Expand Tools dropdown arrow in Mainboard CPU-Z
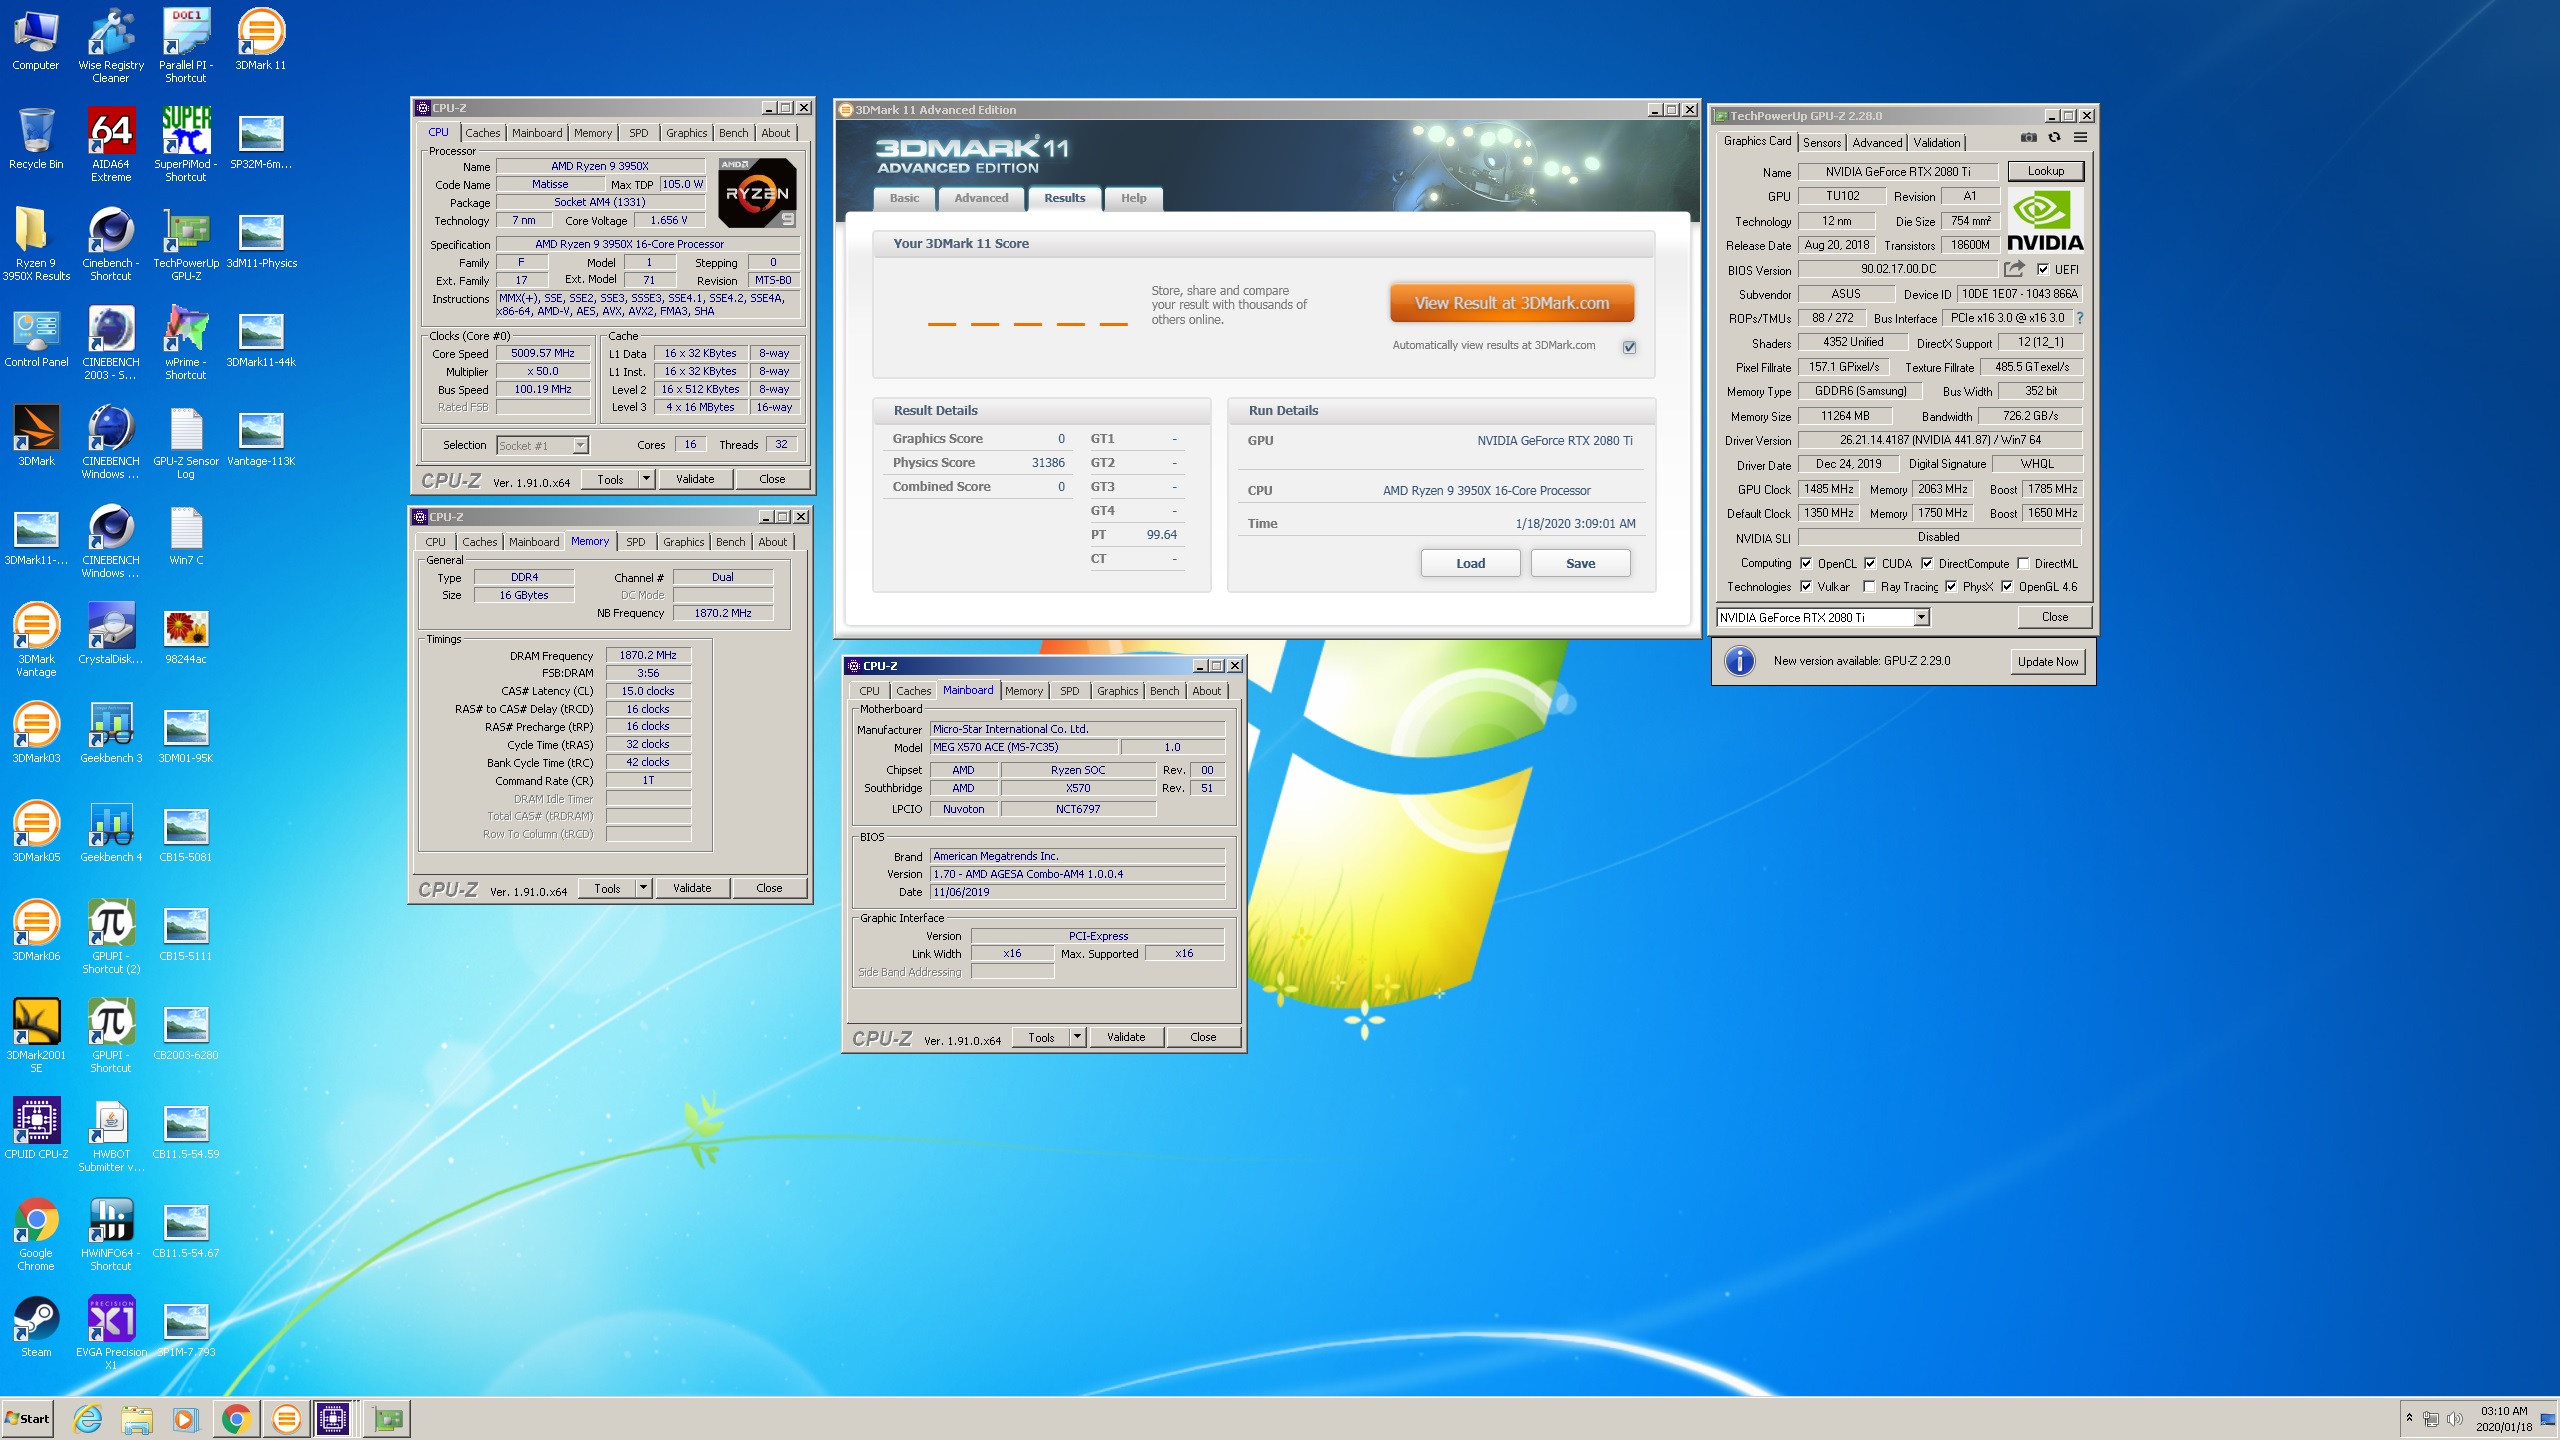 (x=1077, y=1037)
